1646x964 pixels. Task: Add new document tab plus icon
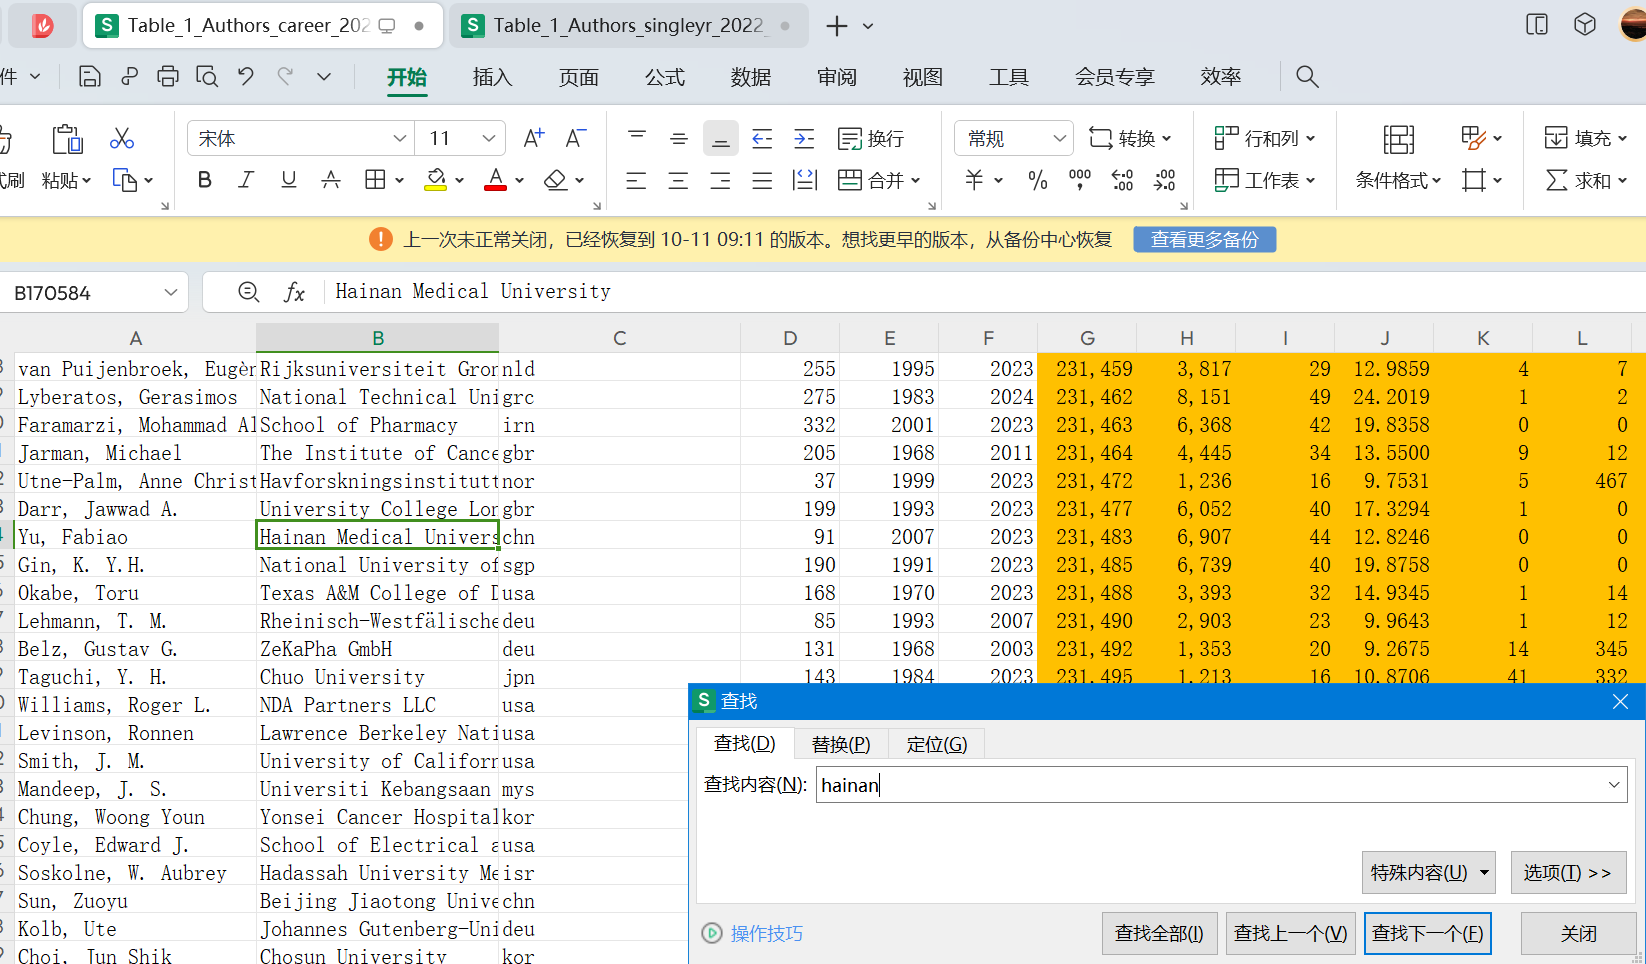(x=837, y=26)
